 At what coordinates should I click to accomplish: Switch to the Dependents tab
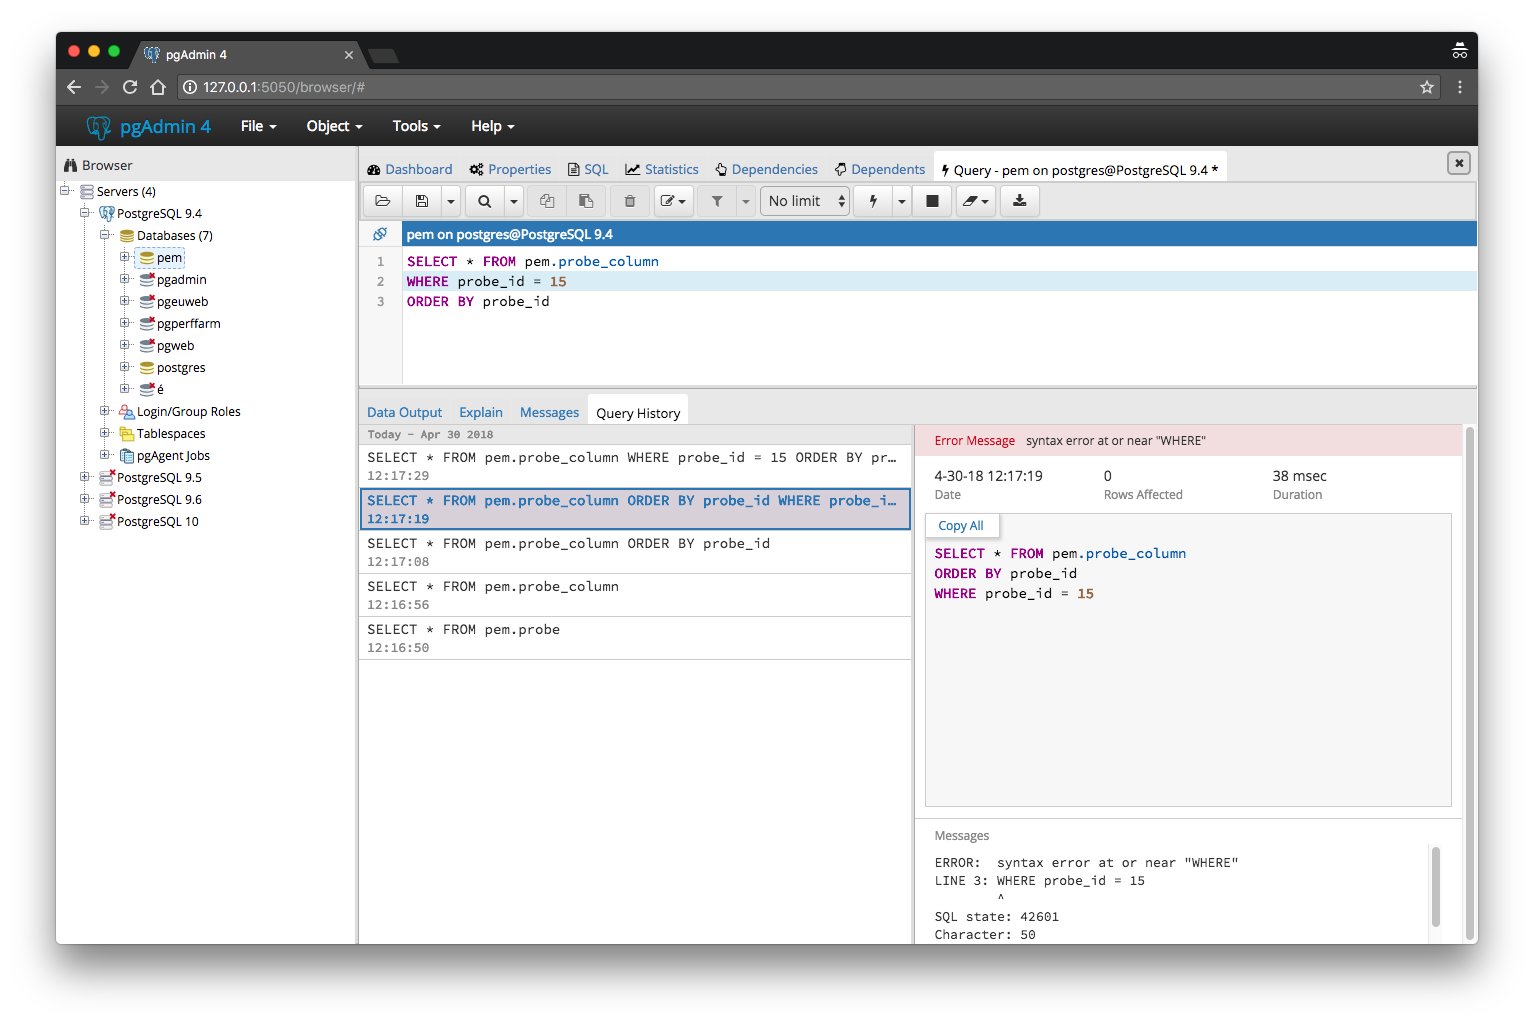880,169
